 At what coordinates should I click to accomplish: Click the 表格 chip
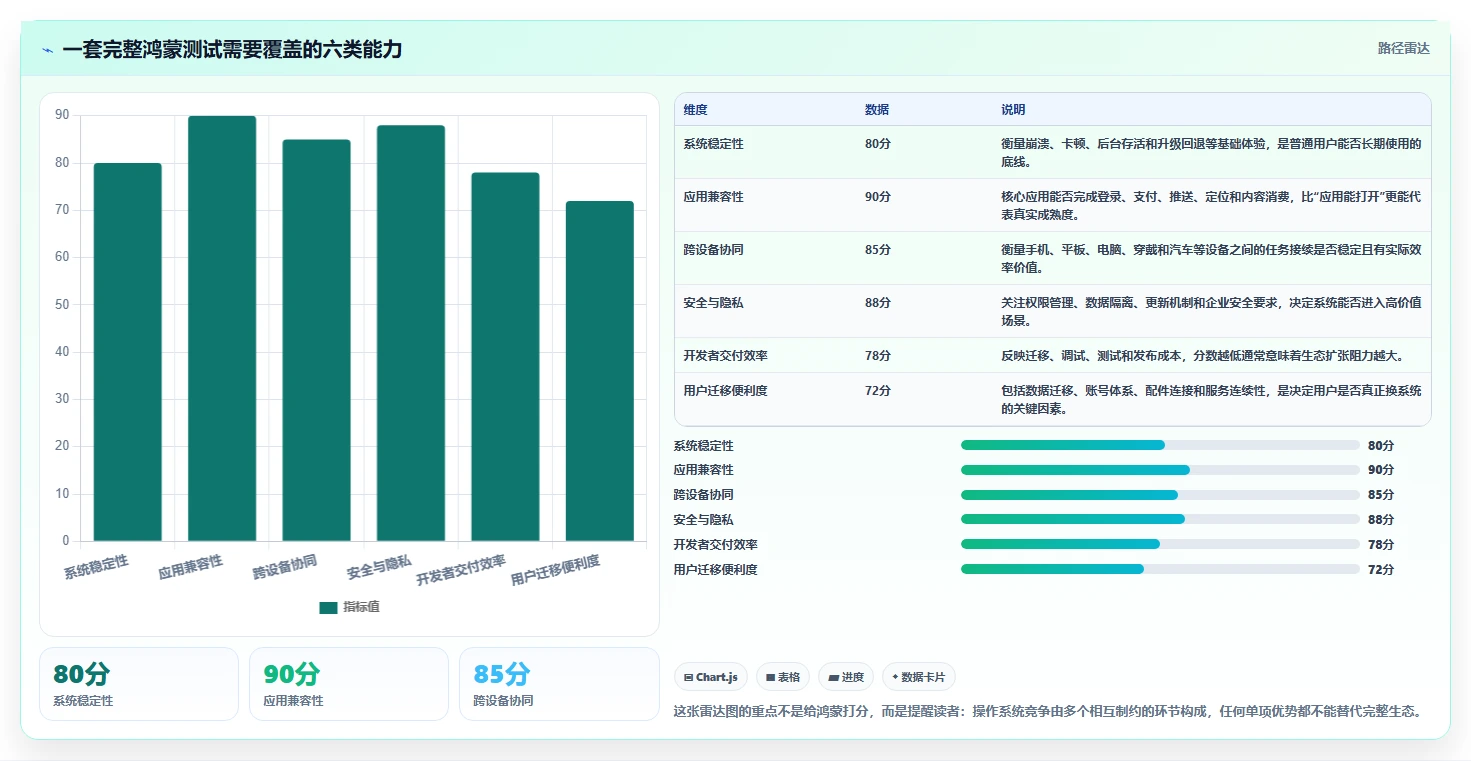pos(783,677)
